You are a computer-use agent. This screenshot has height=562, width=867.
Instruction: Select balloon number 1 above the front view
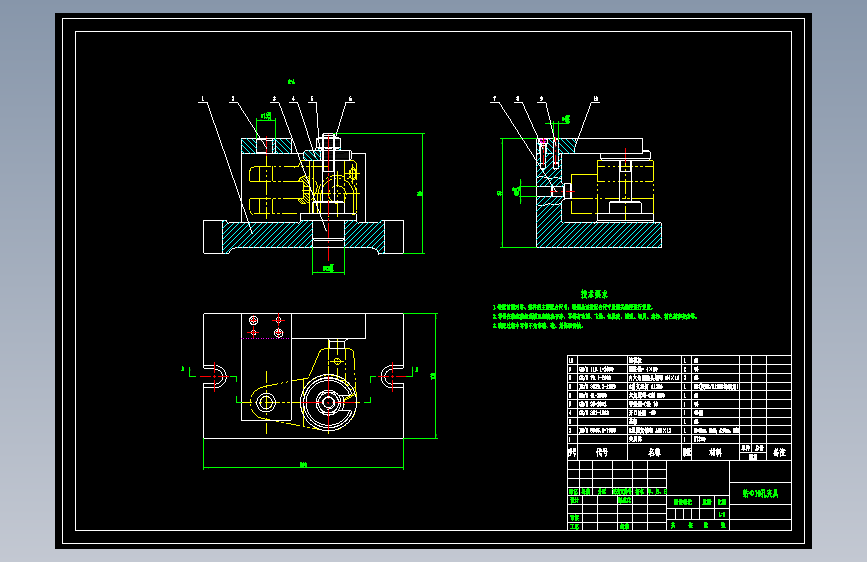[x=203, y=99]
